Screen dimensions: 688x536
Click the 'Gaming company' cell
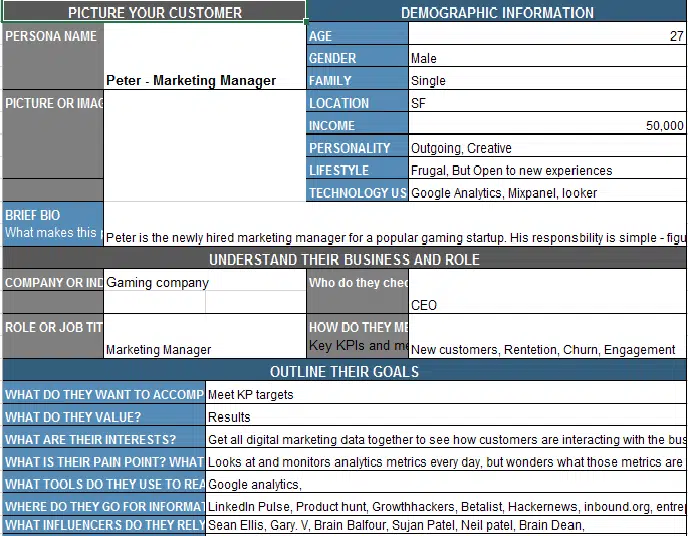155,283
